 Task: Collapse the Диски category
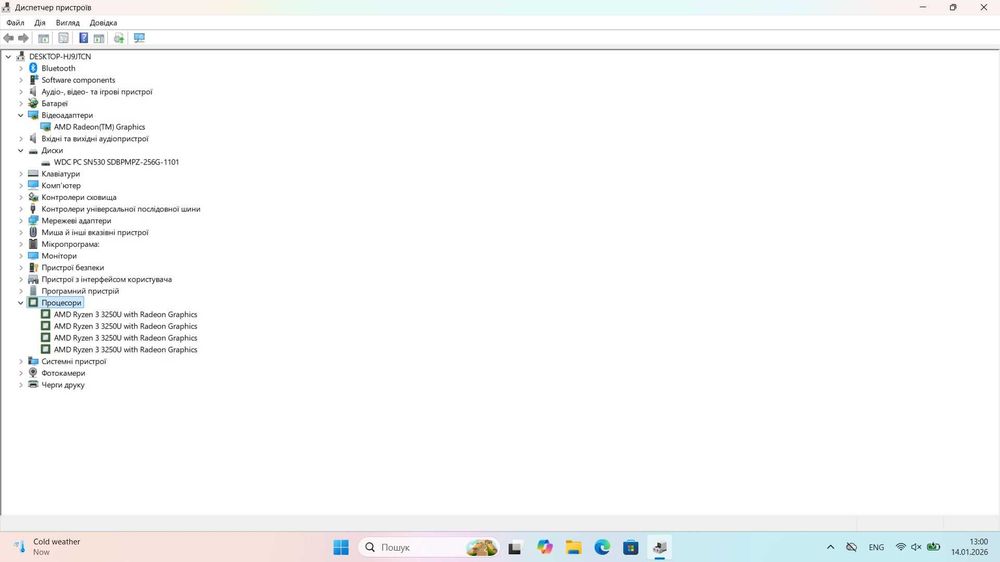point(20,151)
